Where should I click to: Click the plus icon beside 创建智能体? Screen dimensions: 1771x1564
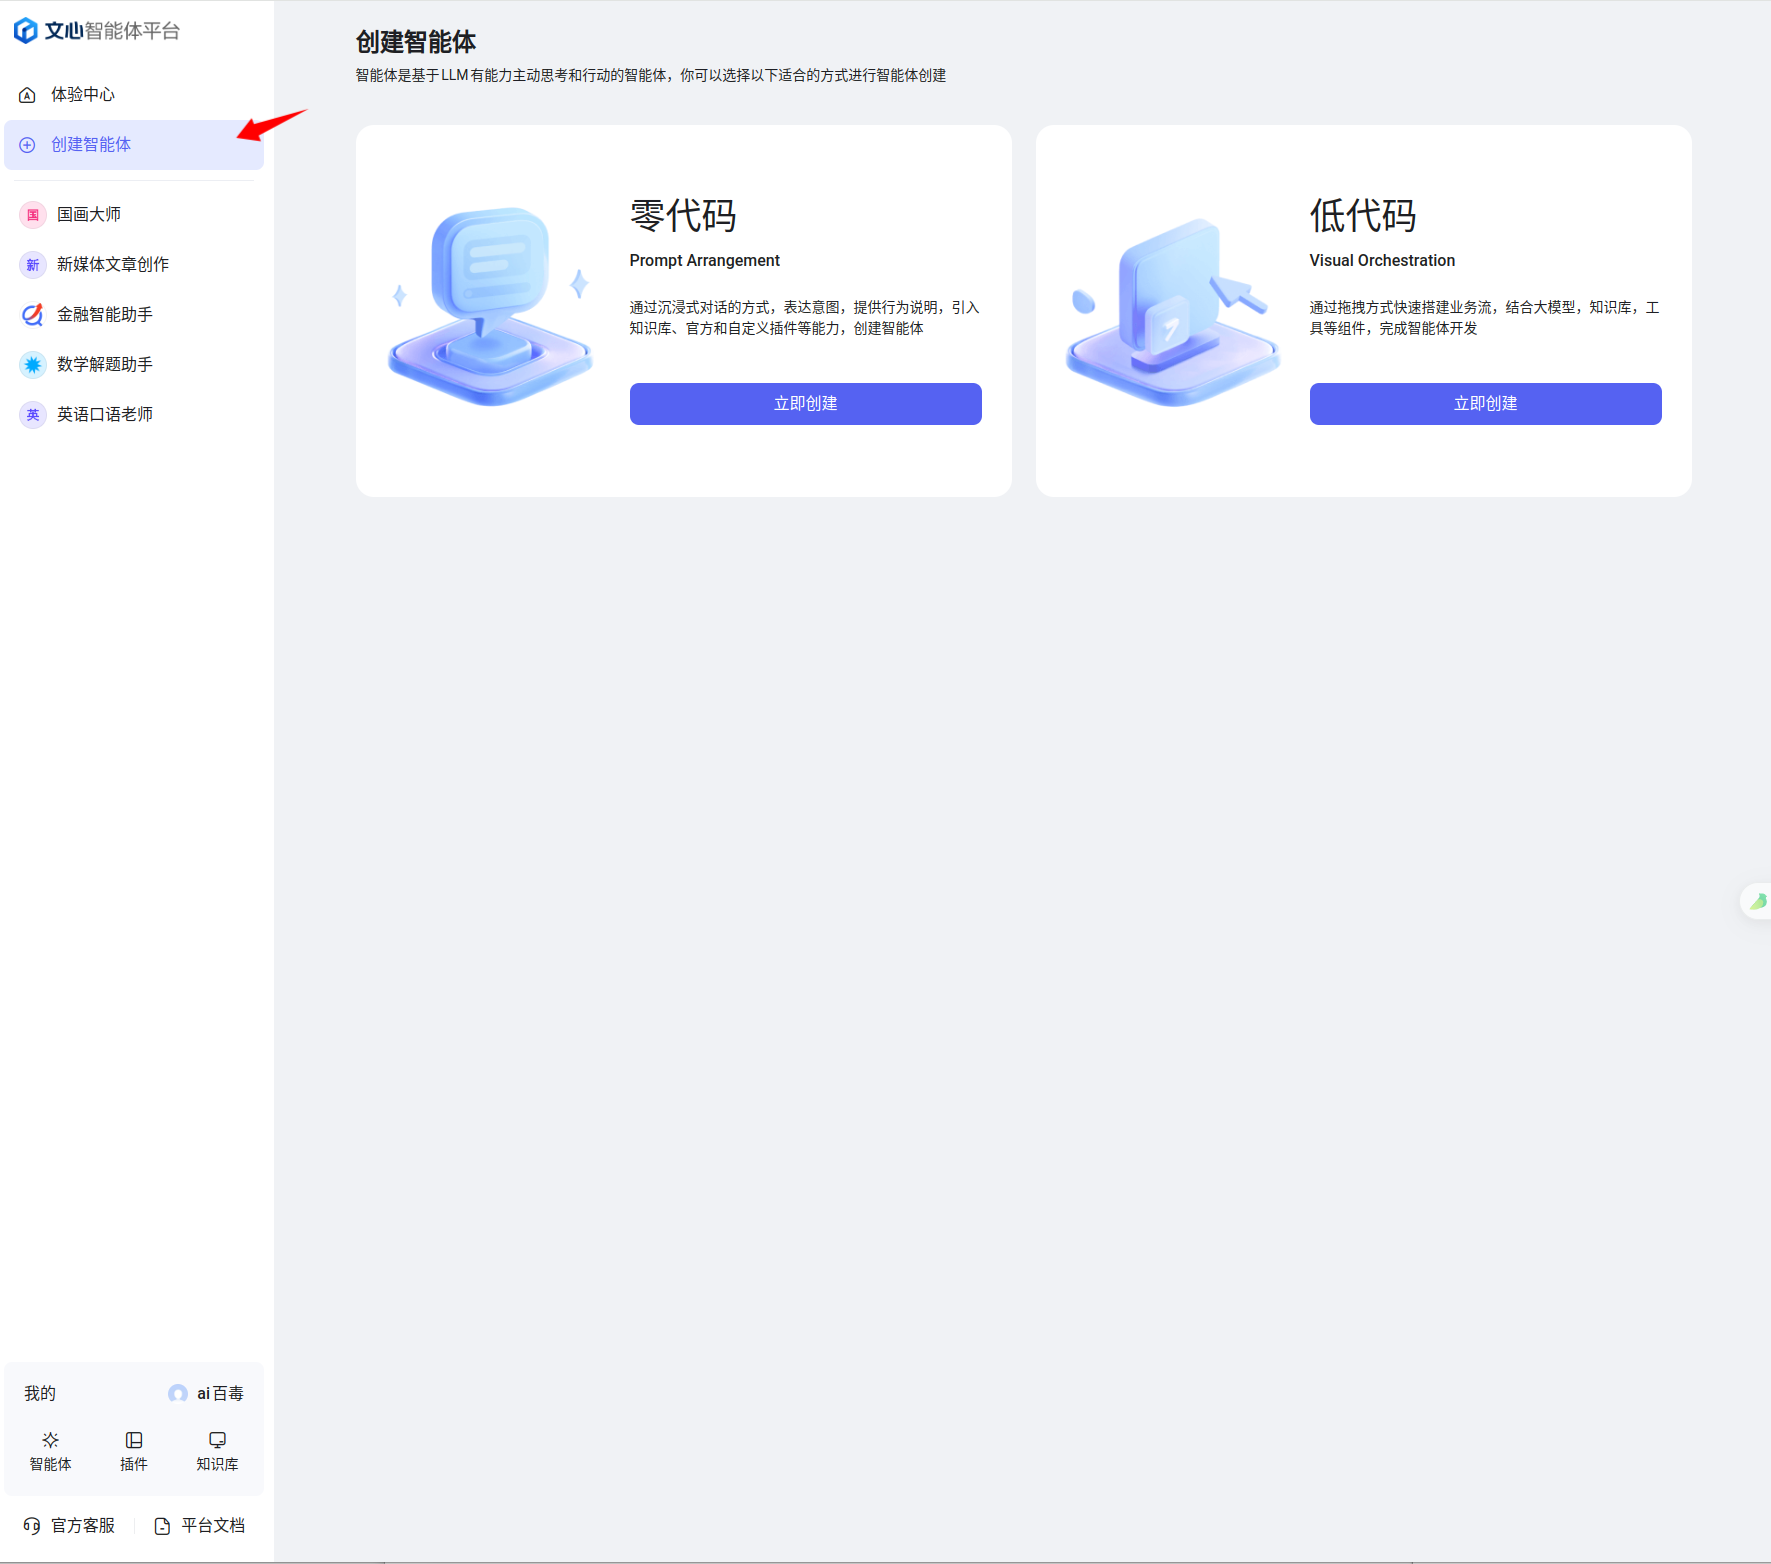(x=28, y=145)
